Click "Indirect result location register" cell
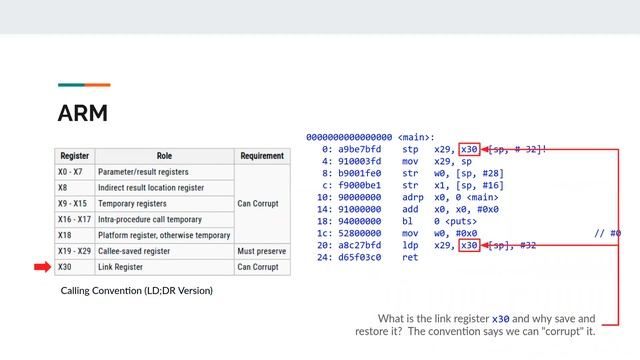The width and height of the screenshot is (640, 360). click(x=164, y=188)
